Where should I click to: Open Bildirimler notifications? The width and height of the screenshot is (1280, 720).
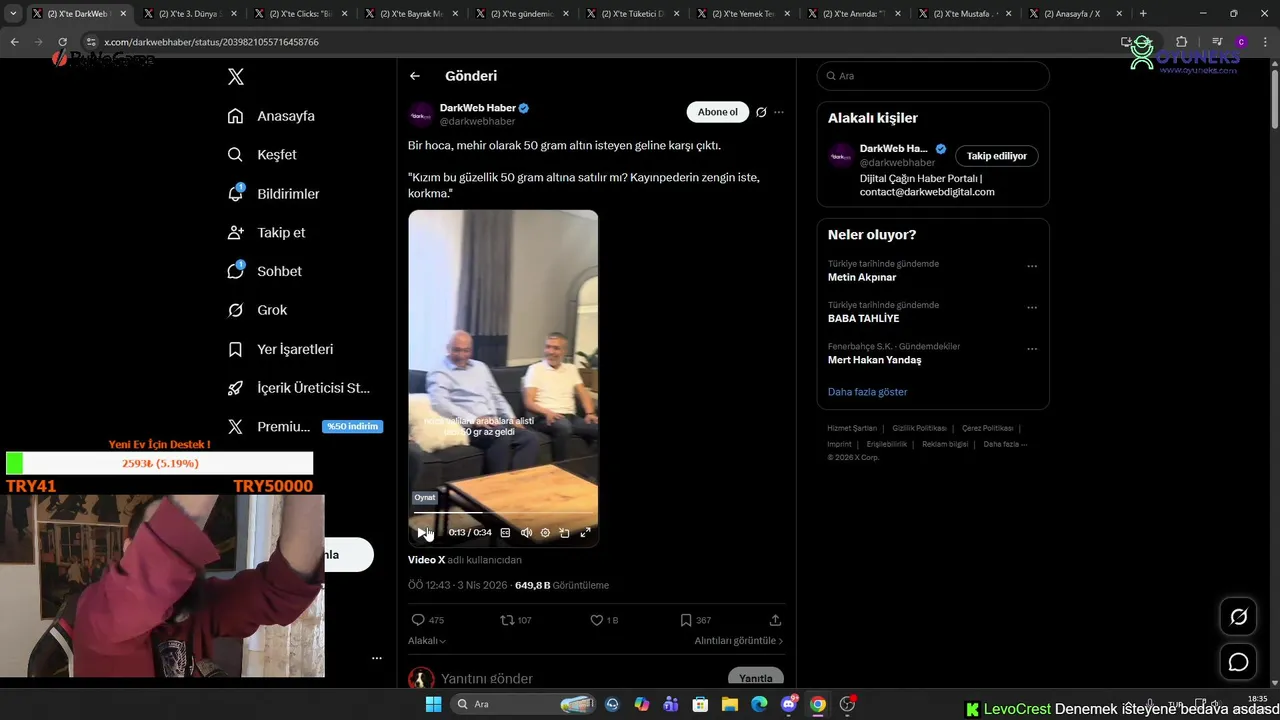point(273,194)
